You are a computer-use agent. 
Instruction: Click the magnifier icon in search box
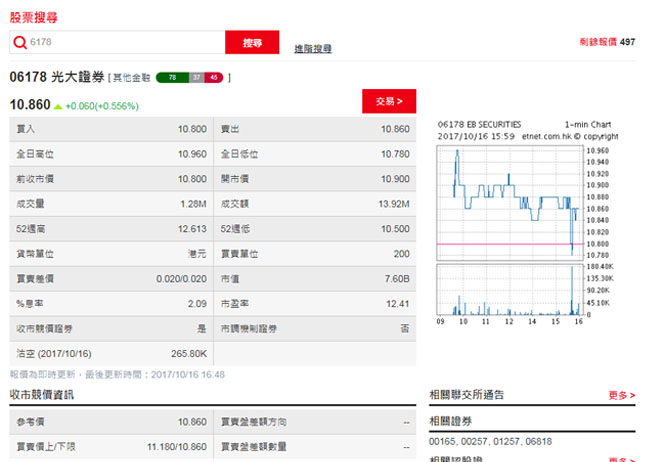coord(20,42)
